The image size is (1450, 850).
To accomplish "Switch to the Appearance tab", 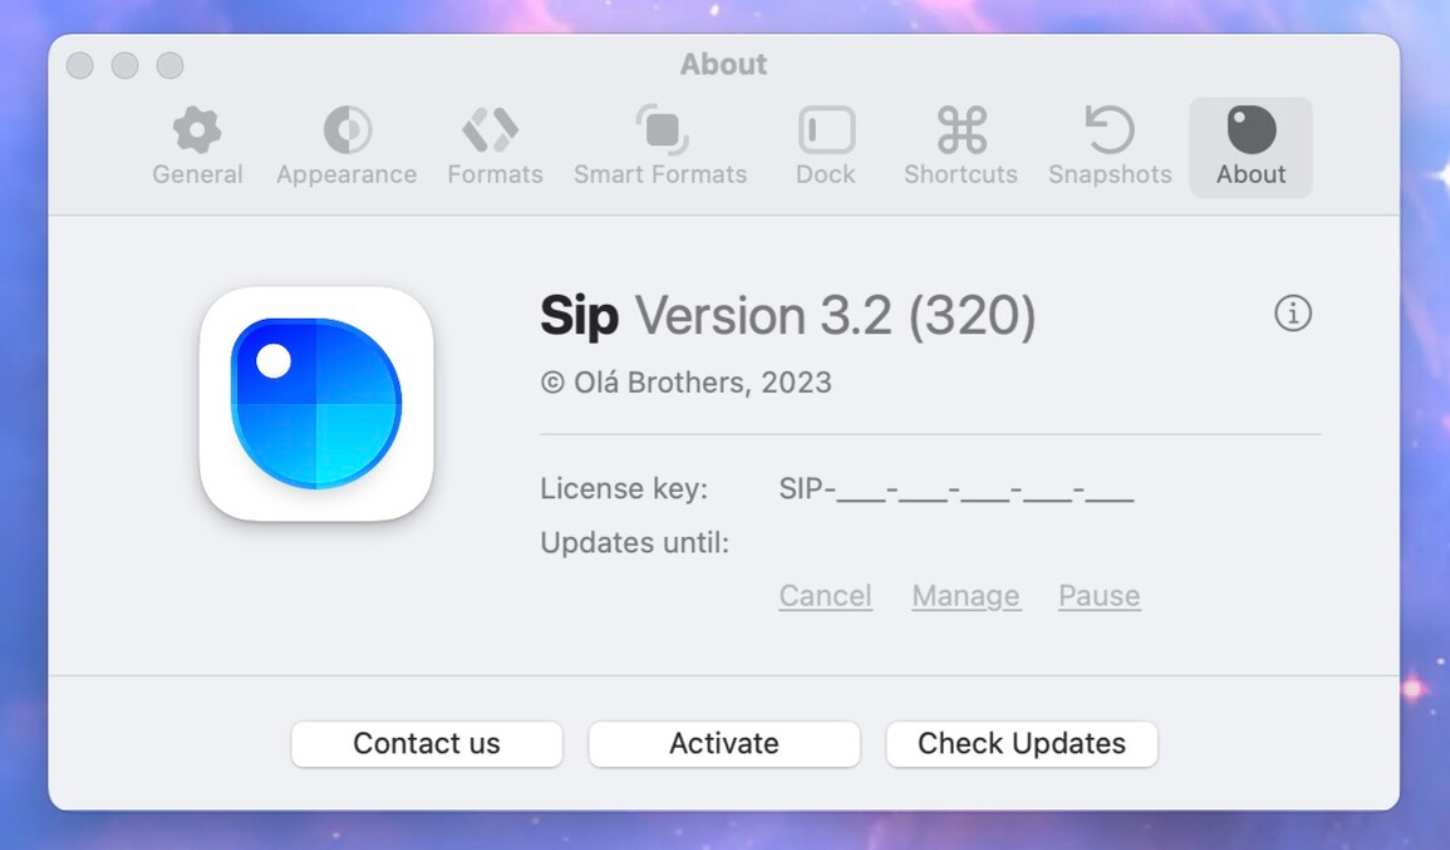I will tap(346, 147).
